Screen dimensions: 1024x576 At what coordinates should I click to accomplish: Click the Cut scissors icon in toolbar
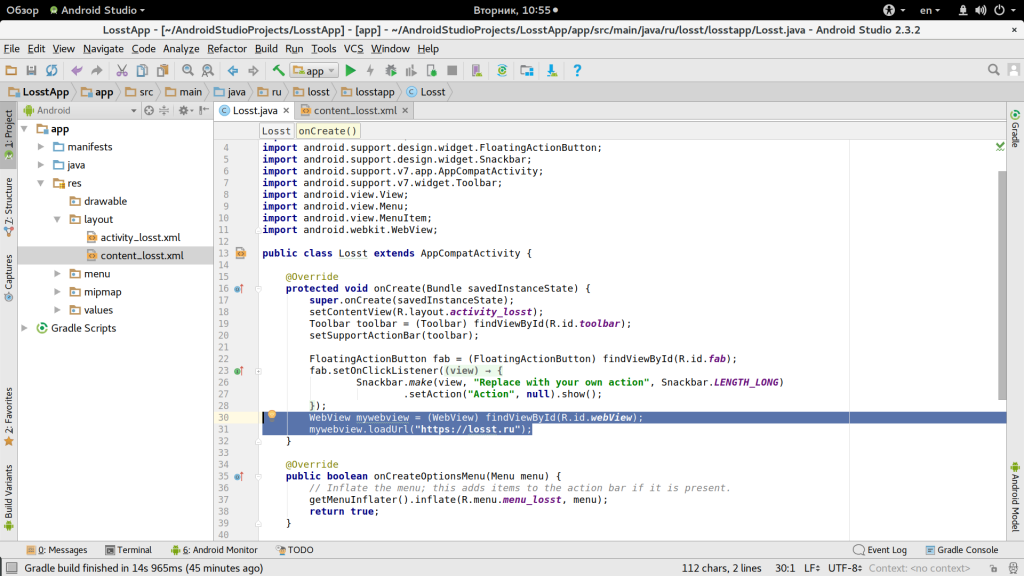122,71
